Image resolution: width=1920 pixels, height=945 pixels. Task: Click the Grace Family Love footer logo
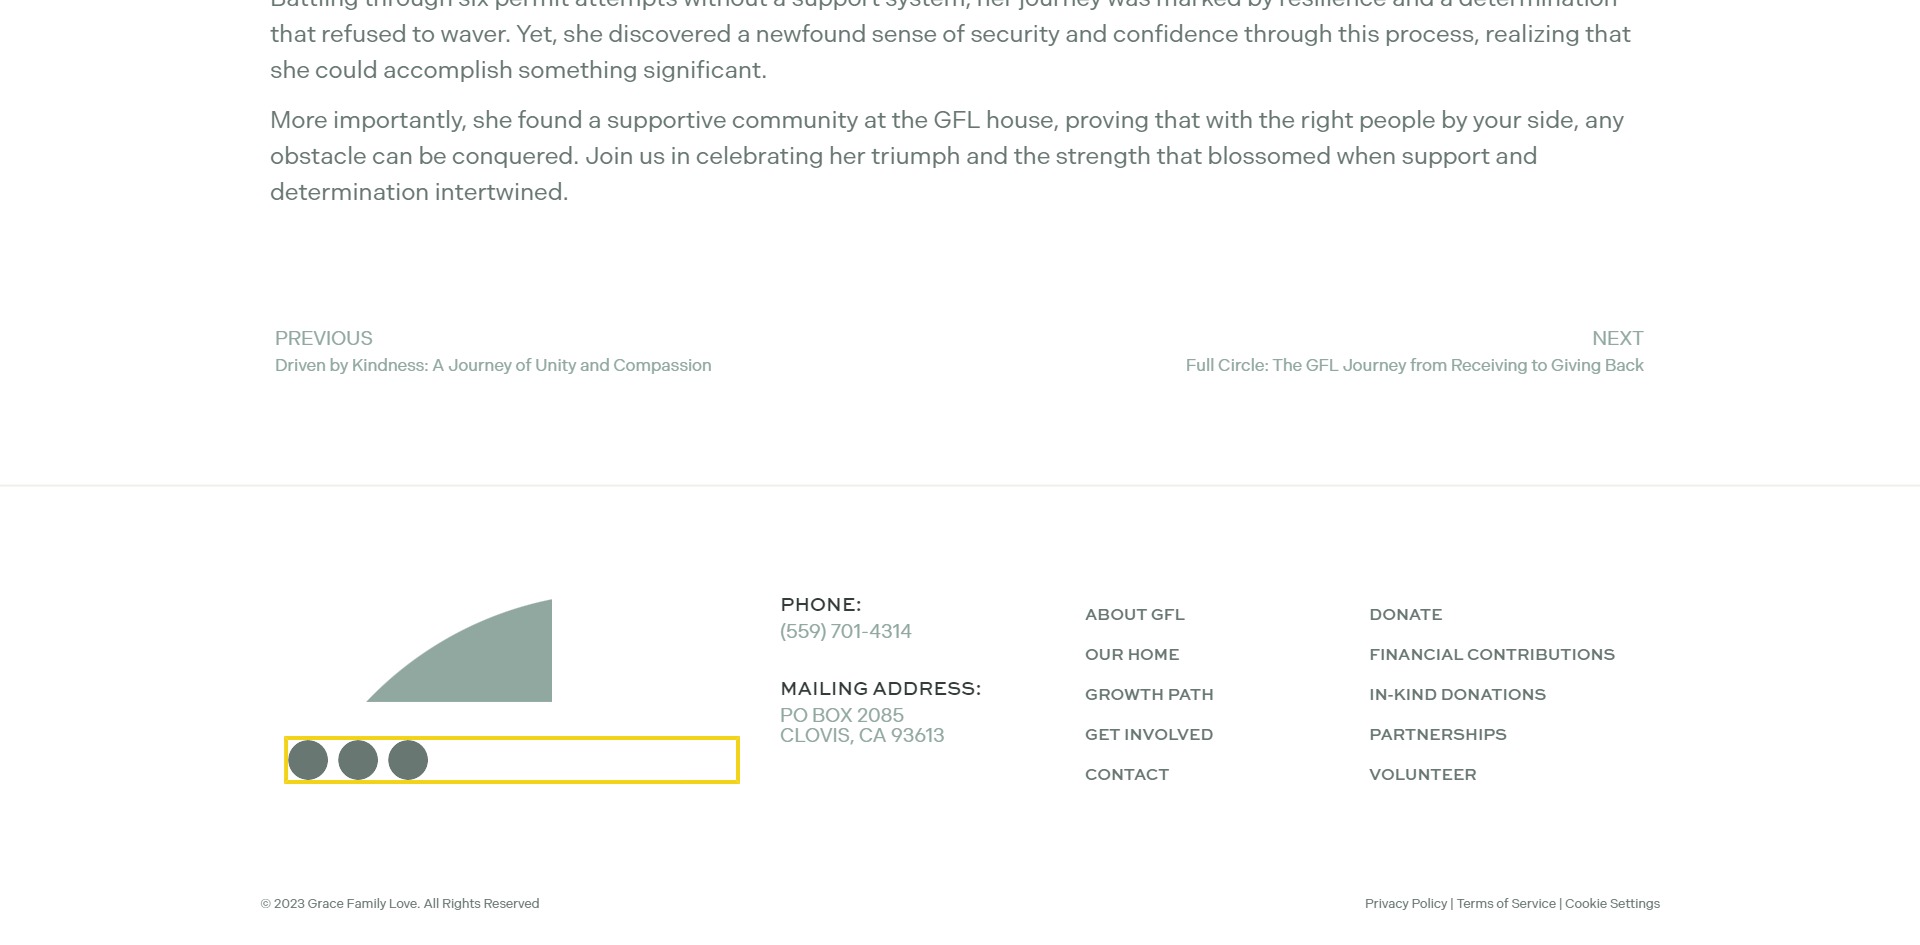pos(459,650)
